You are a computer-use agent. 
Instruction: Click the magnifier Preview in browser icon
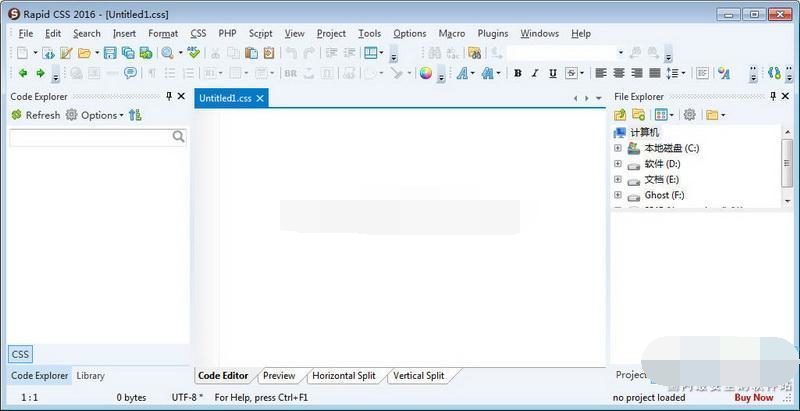167,53
